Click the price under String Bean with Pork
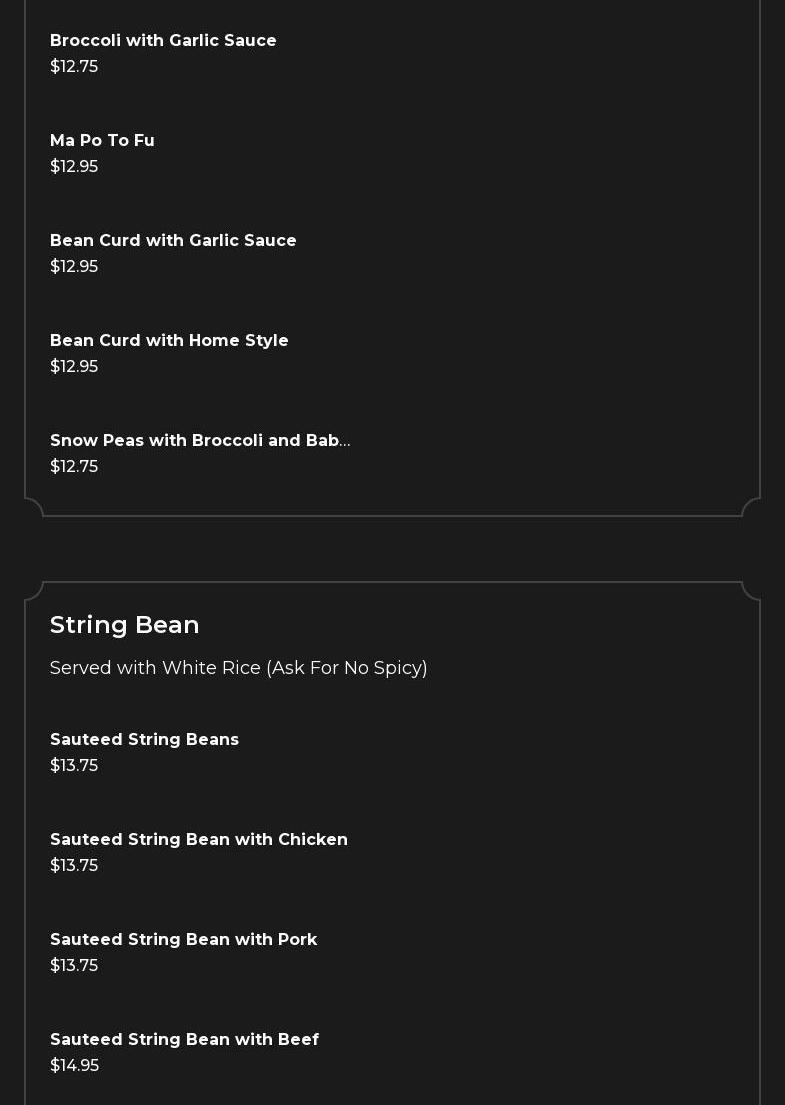 tap(74, 965)
